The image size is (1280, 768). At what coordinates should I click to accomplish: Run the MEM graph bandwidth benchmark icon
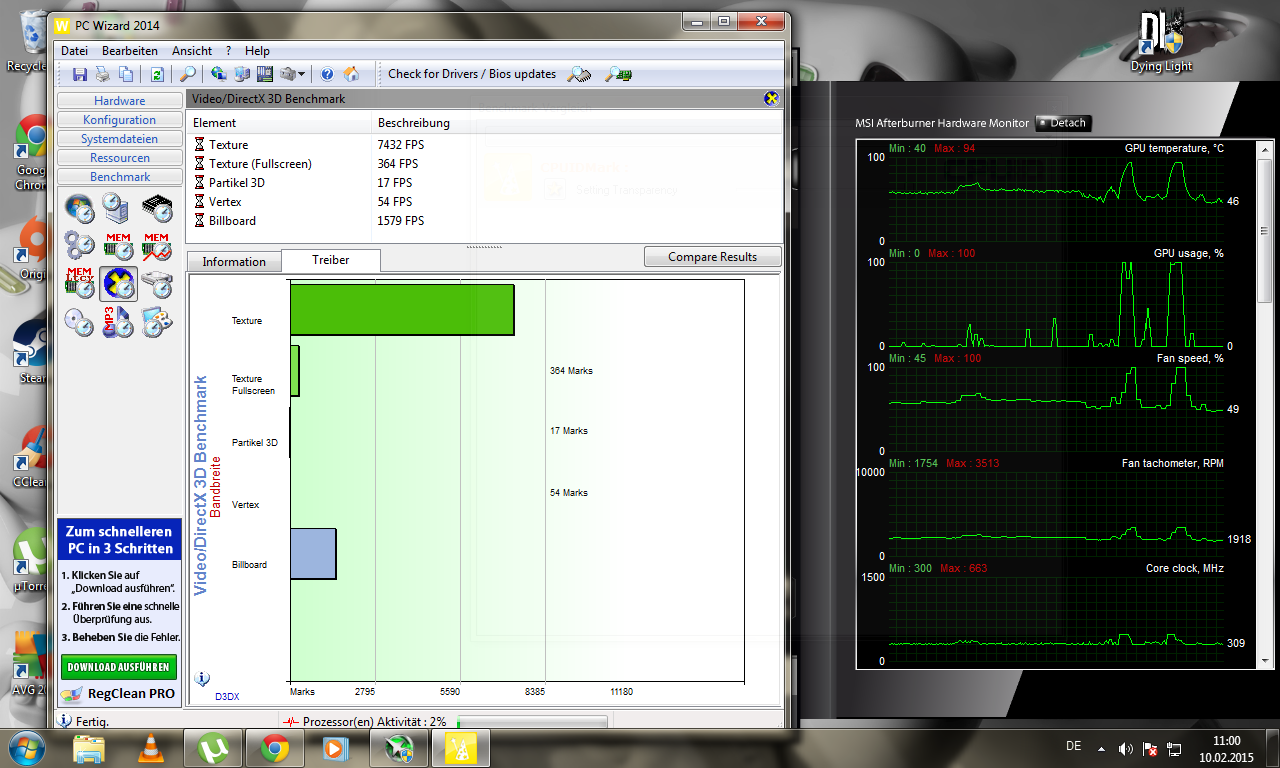[x=157, y=246]
